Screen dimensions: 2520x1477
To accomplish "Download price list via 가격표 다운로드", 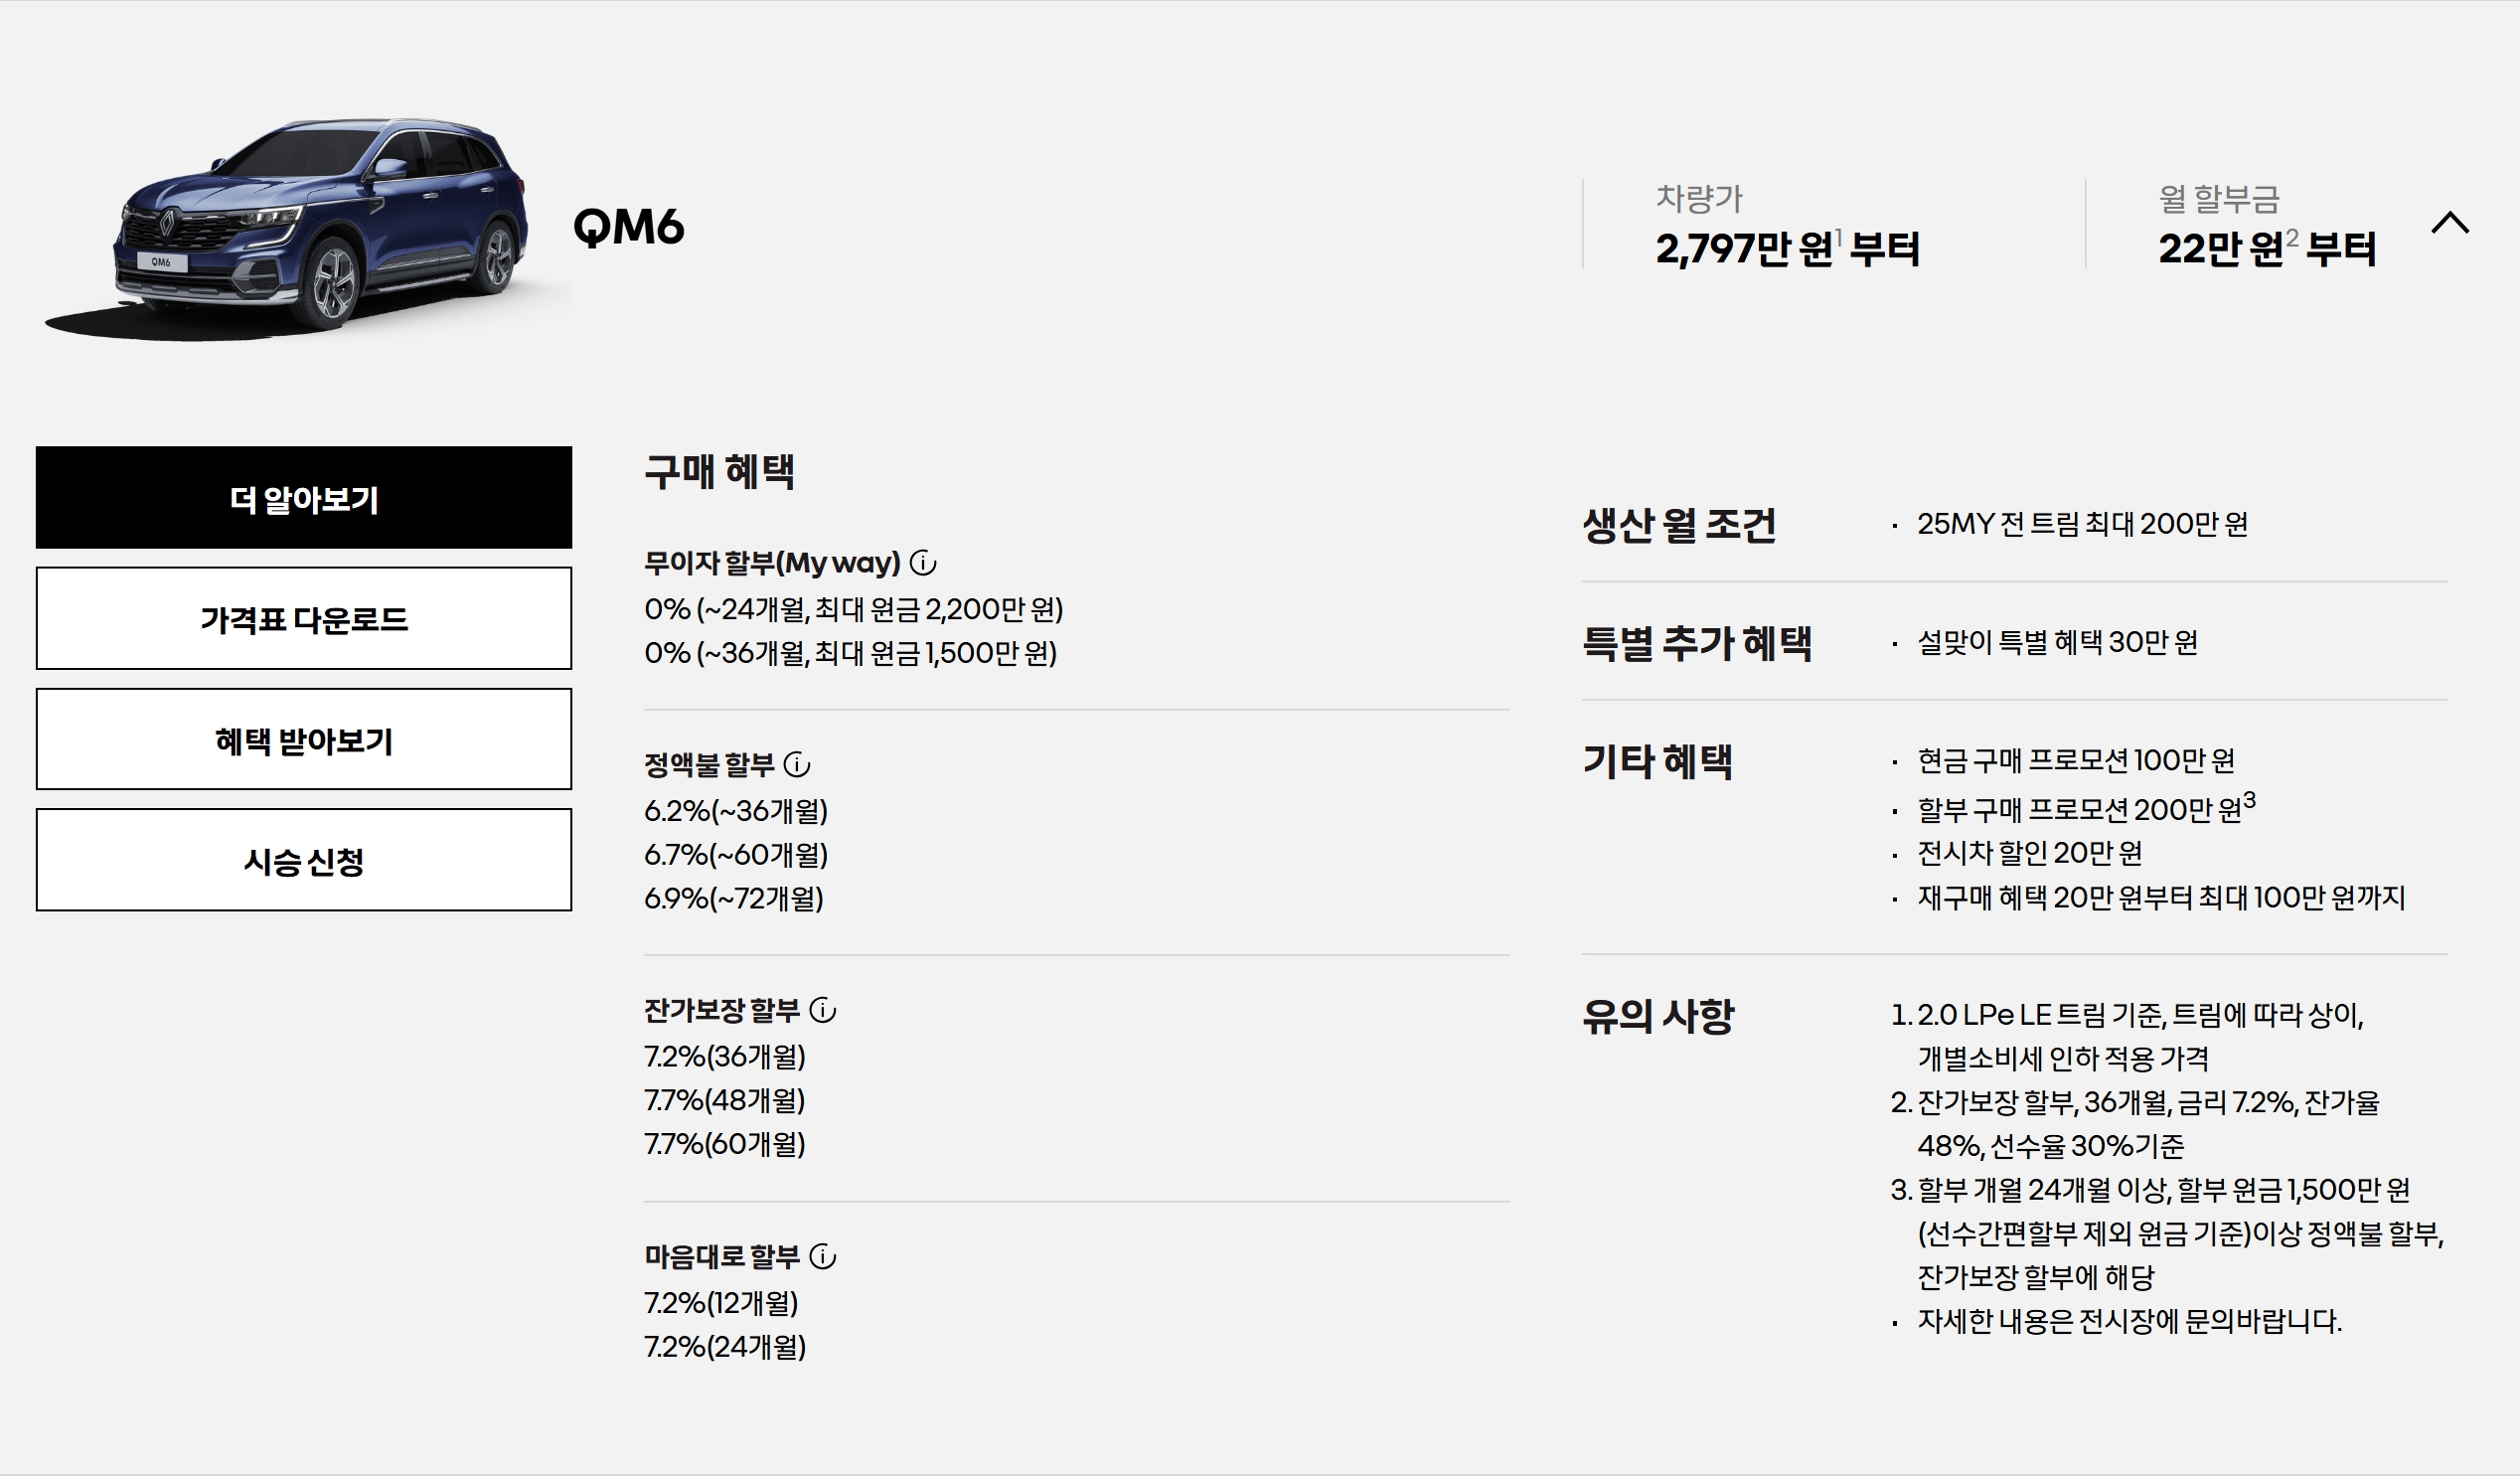I will [304, 619].
